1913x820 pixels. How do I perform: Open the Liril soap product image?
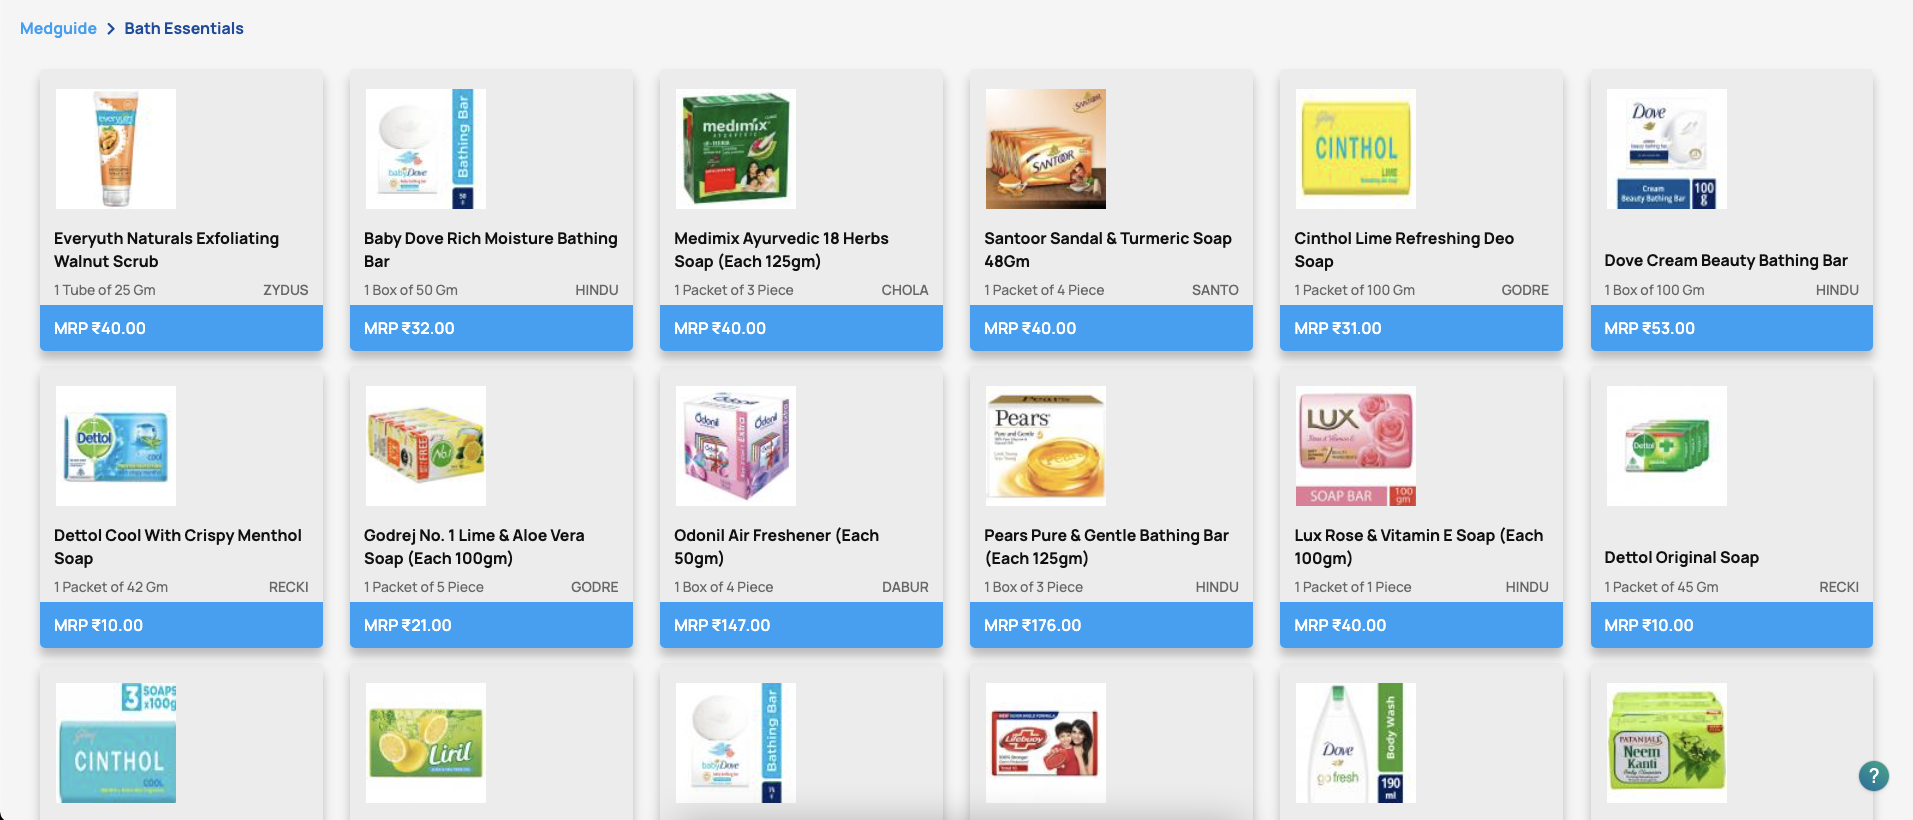[426, 743]
